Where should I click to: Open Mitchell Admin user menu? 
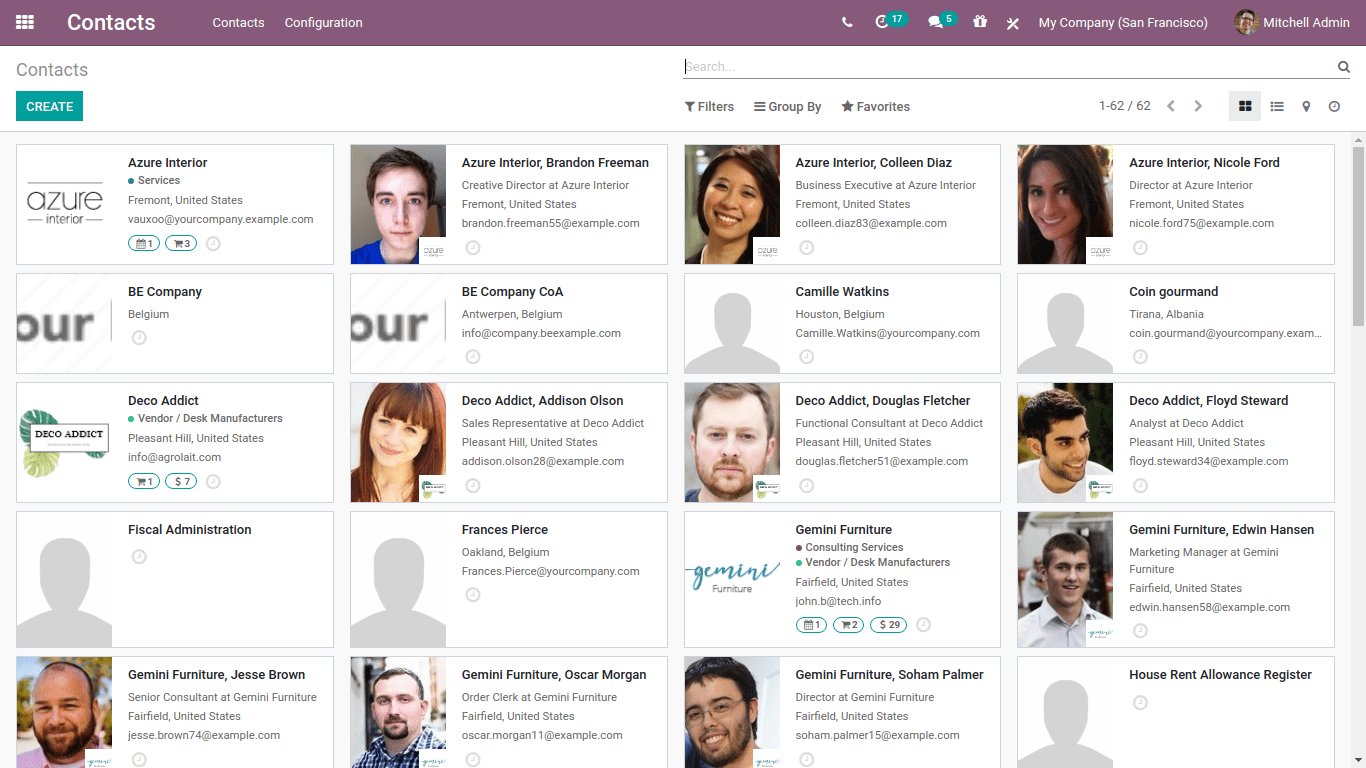(x=1292, y=22)
